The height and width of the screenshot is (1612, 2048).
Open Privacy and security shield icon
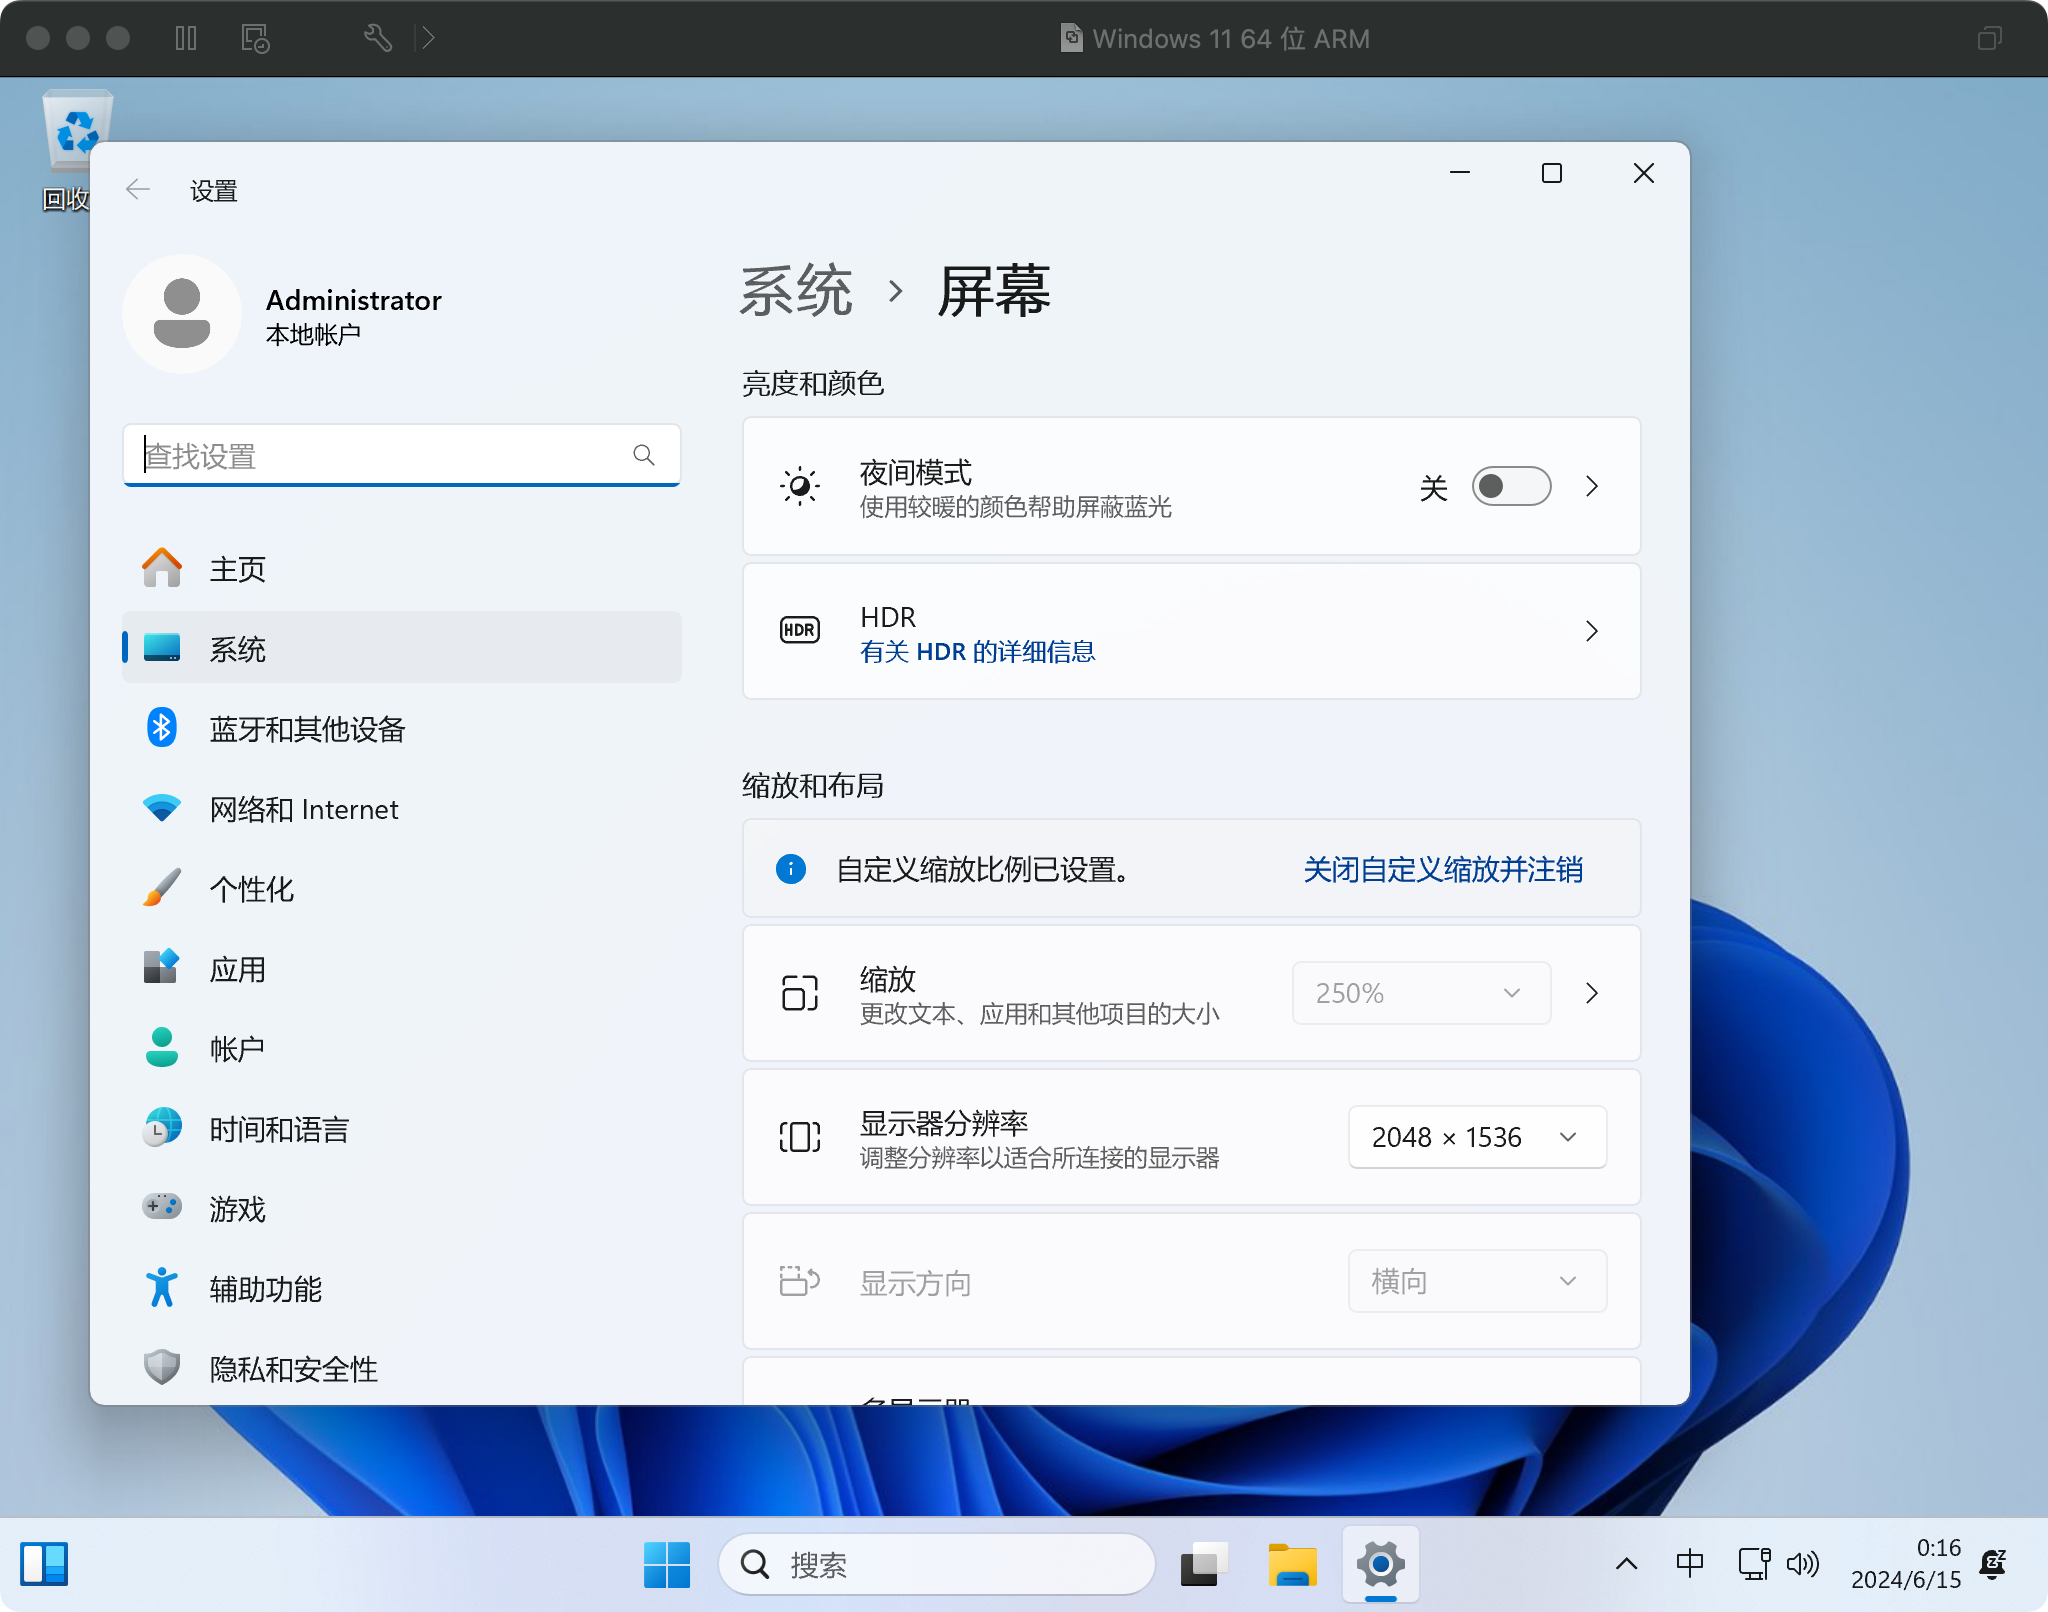pyautogui.click(x=162, y=1367)
